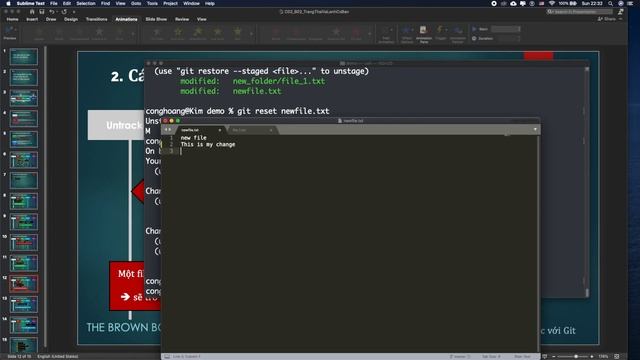Select slide 1 thumbnail in the slide panel
The width and height of the screenshot is (640, 360).
tap(24, 57)
